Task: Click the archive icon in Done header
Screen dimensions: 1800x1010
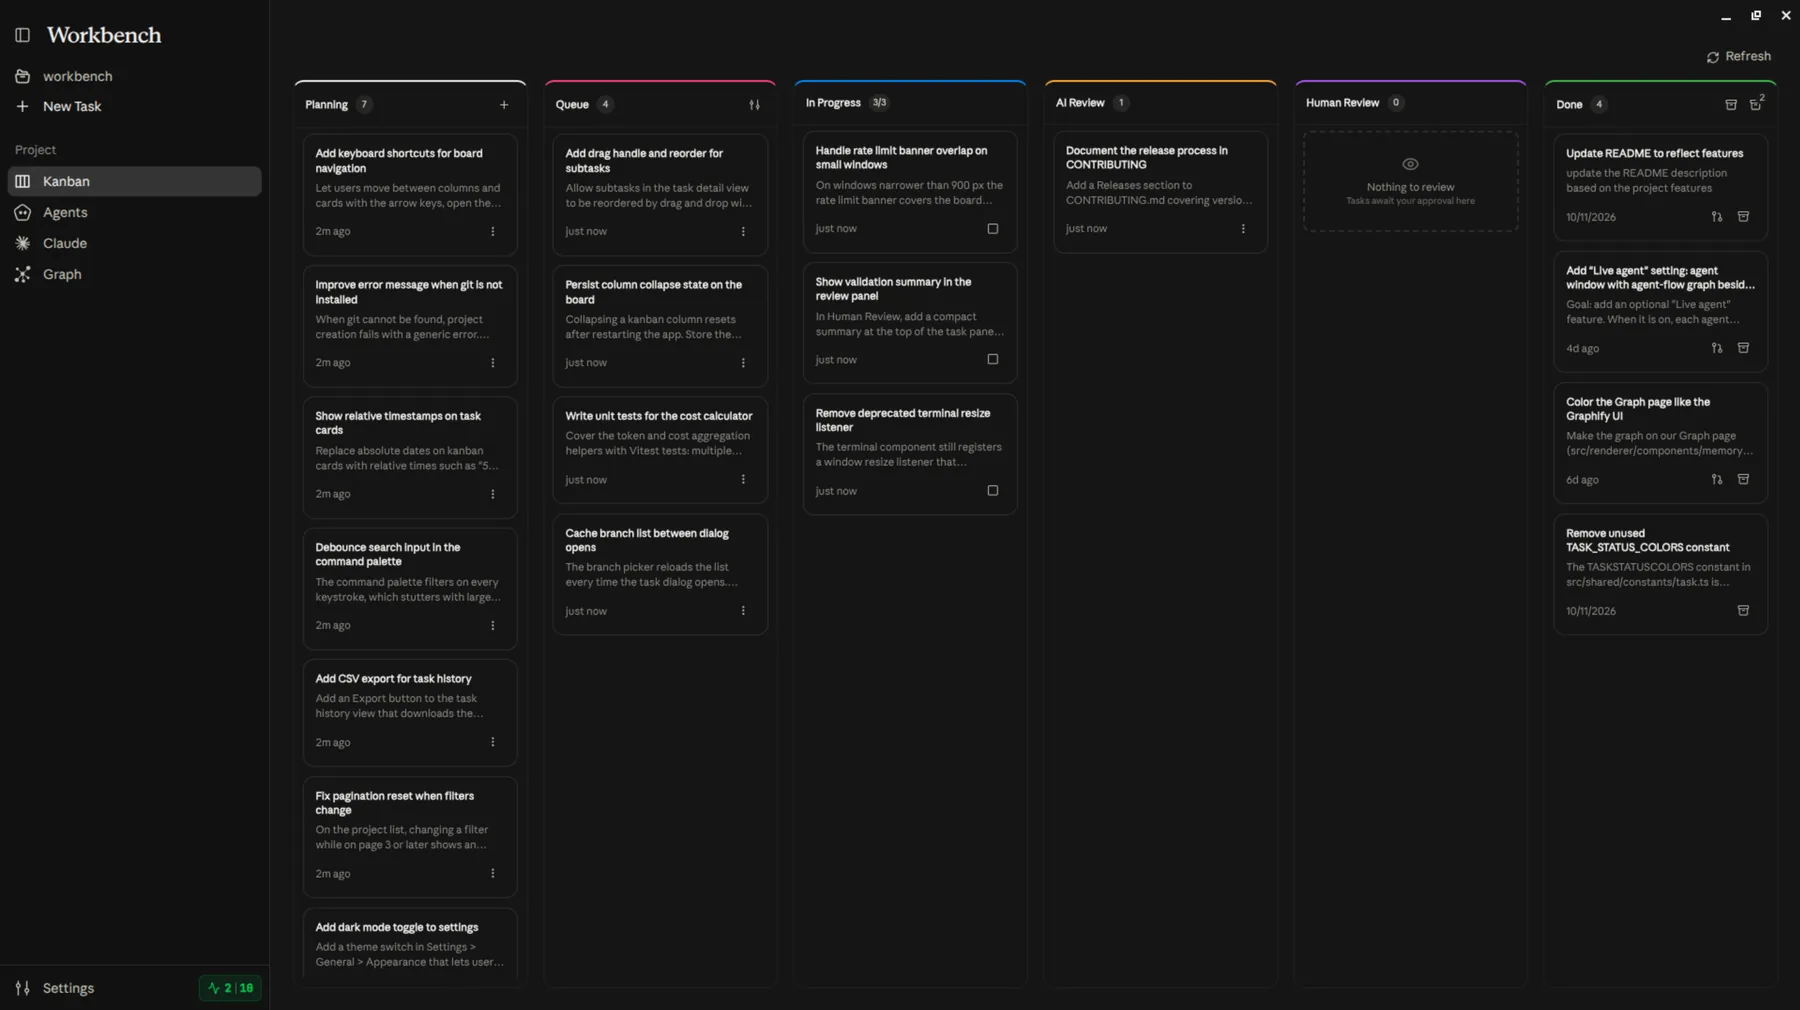Action: click(x=1731, y=105)
